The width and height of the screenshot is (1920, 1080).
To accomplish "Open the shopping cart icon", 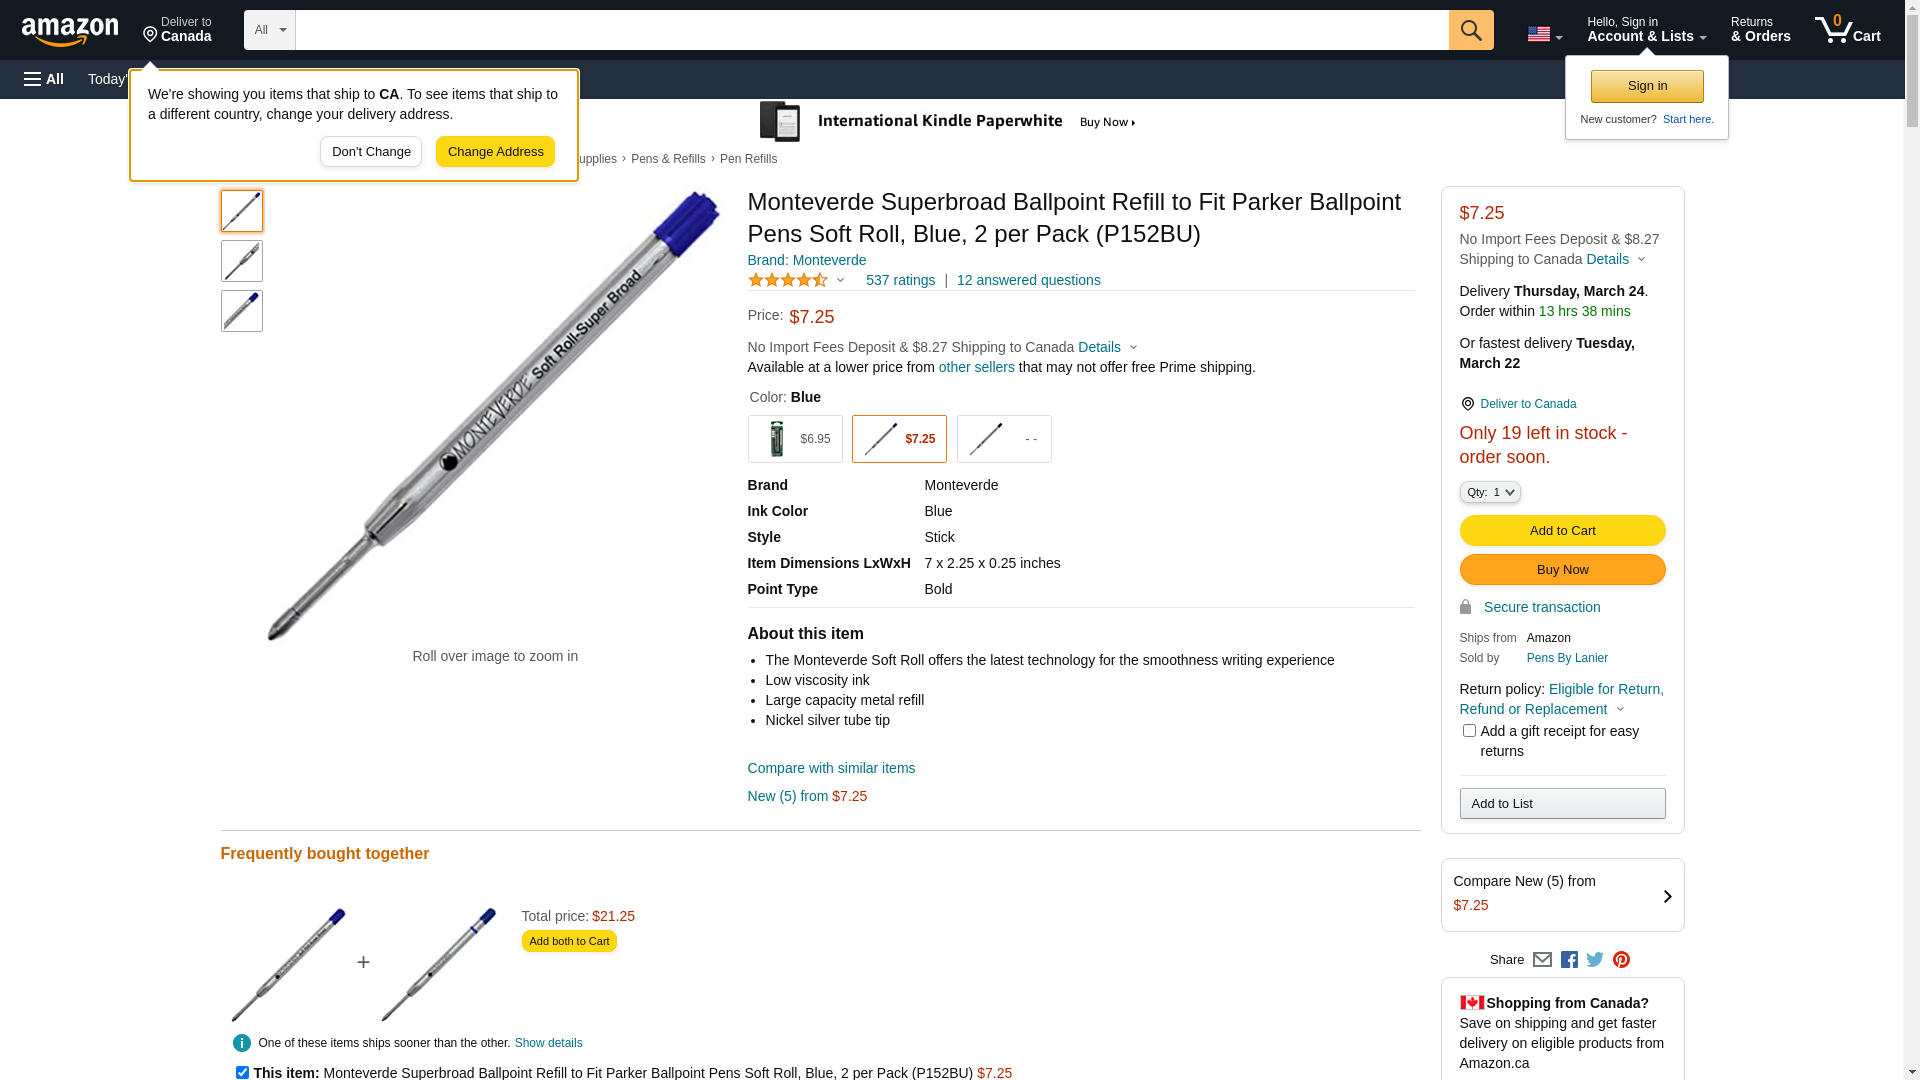I will click(1846, 30).
